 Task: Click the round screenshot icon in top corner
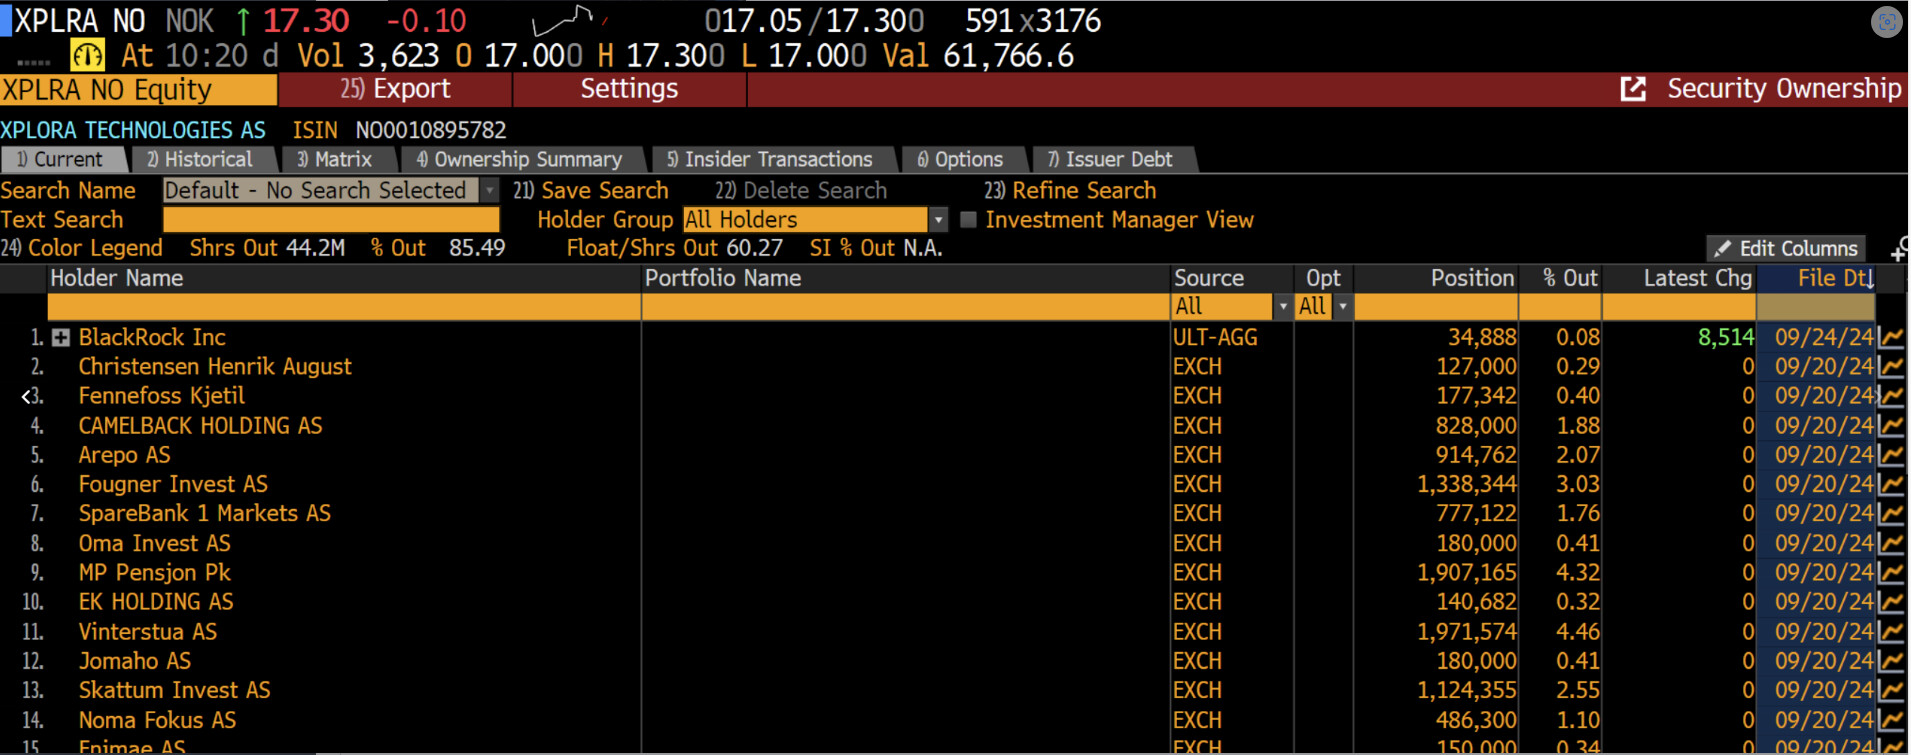(x=1886, y=22)
